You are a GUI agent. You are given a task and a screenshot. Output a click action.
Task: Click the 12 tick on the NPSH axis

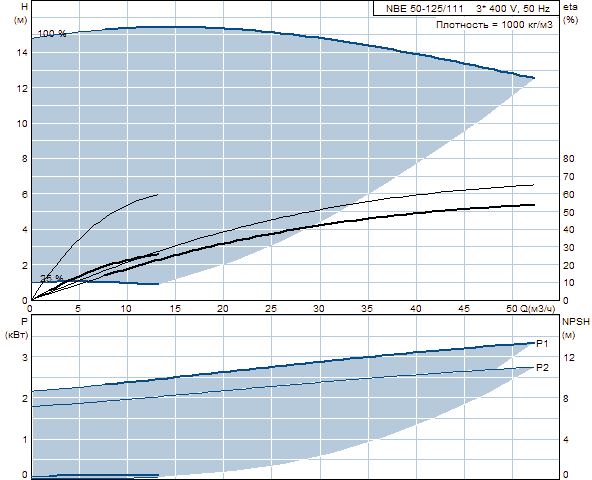click(569, 358)
